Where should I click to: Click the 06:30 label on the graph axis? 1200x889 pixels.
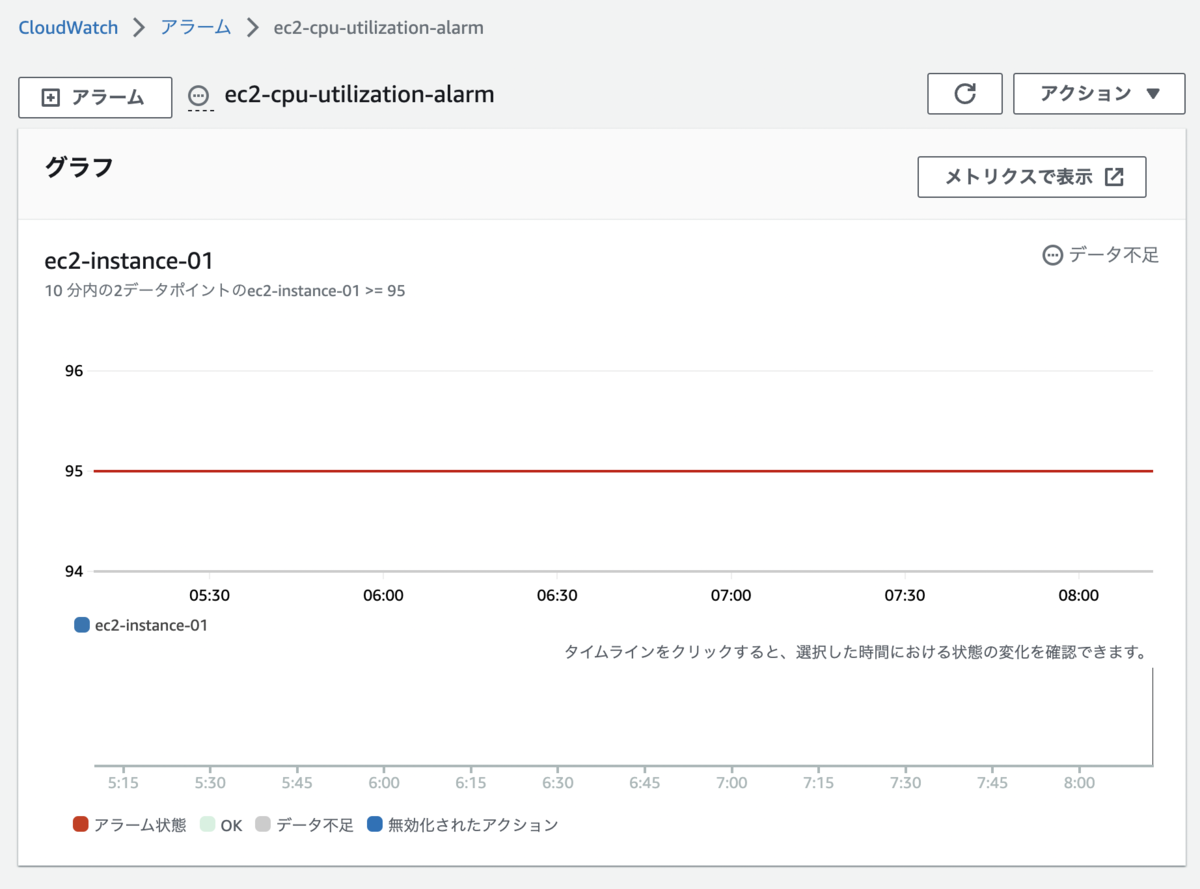(x=557, y=595)
